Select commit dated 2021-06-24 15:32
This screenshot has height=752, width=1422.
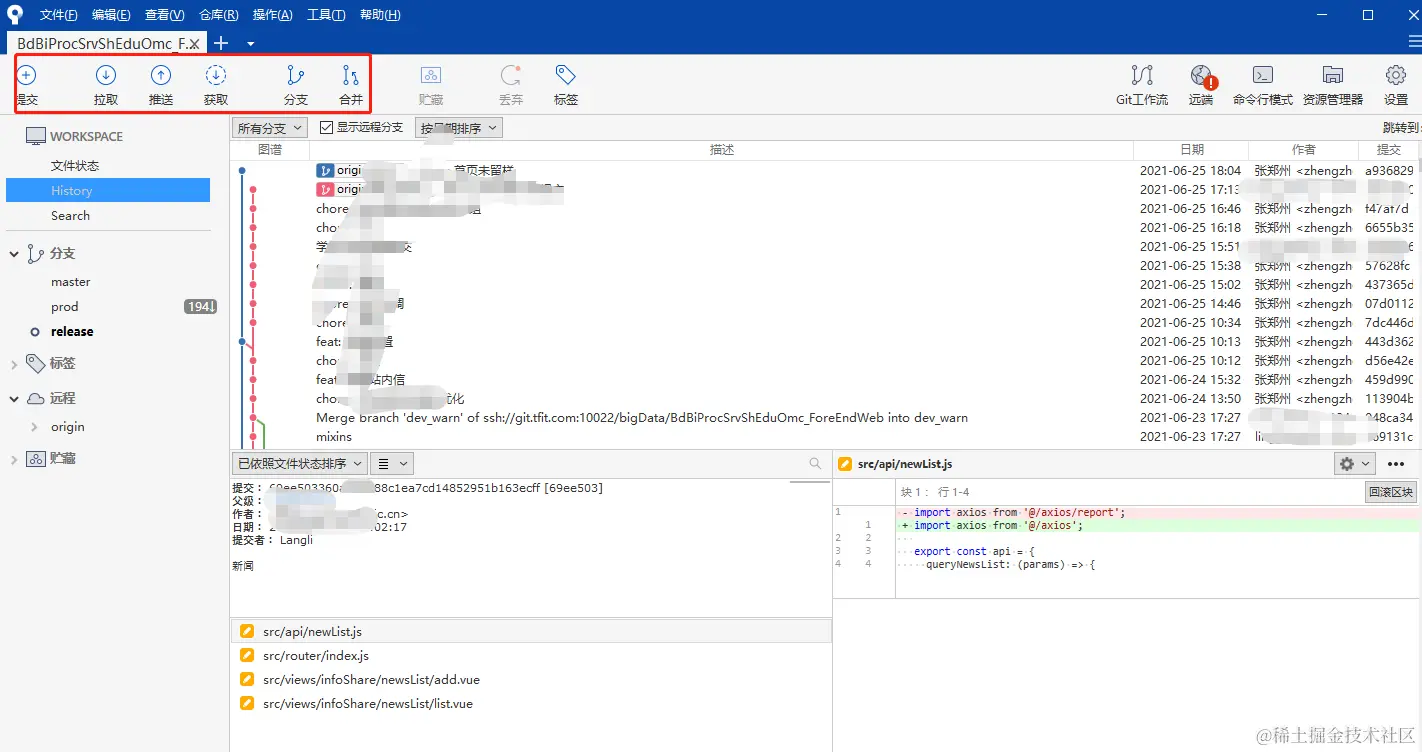(826, 380)
